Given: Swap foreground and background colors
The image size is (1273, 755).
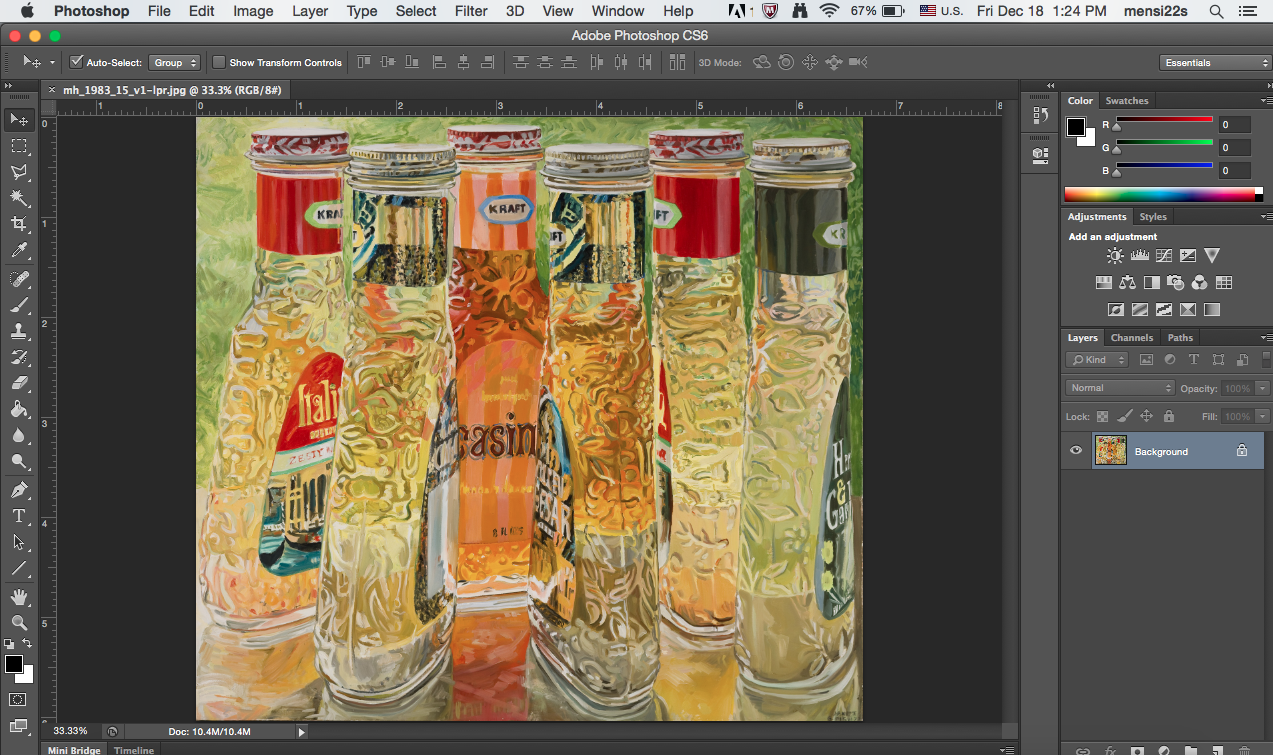Looking at the screenshot, I should (27, 643).
